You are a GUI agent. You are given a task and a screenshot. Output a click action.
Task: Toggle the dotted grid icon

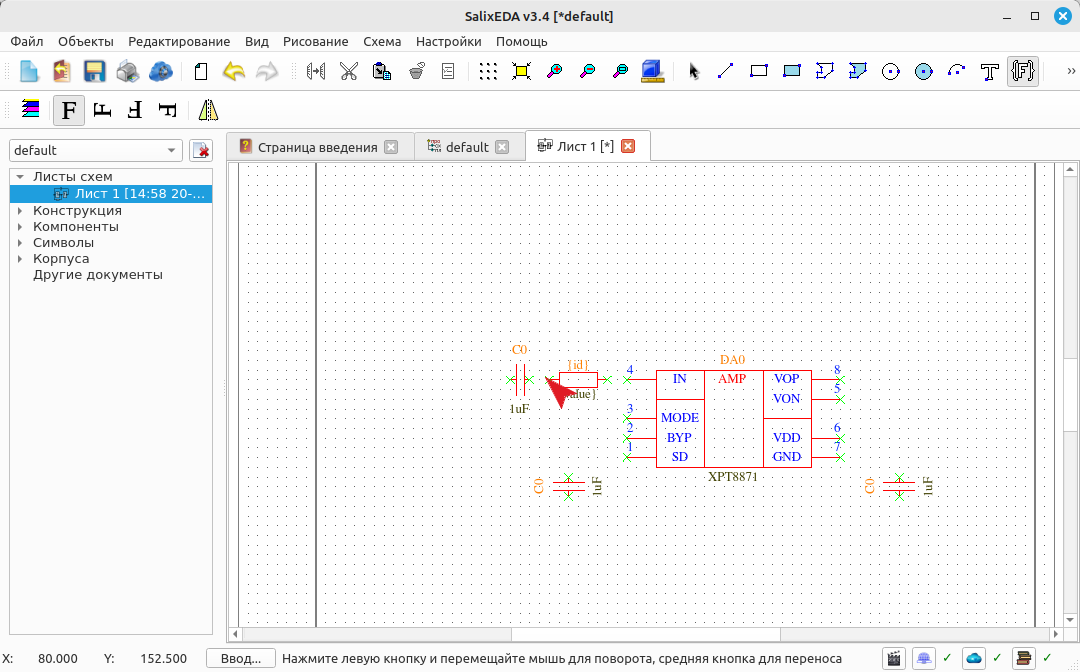coord(488,71)
